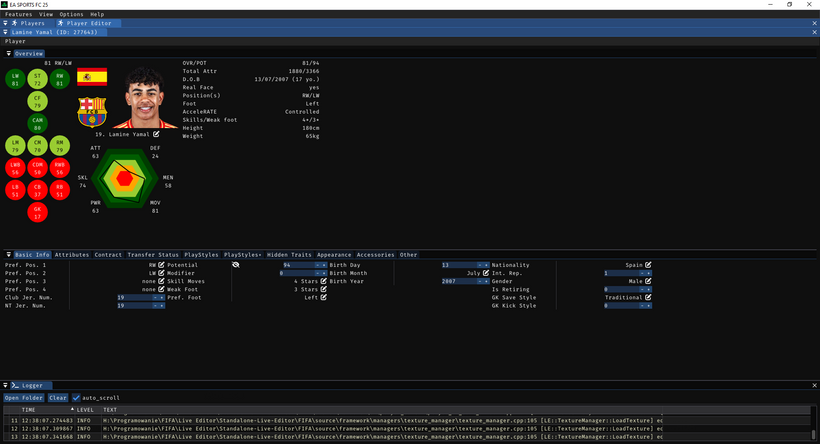This screenshot has height=444, width=820.
Task: Click the edit icon next to Gender Male
Action: pos(648,281)
